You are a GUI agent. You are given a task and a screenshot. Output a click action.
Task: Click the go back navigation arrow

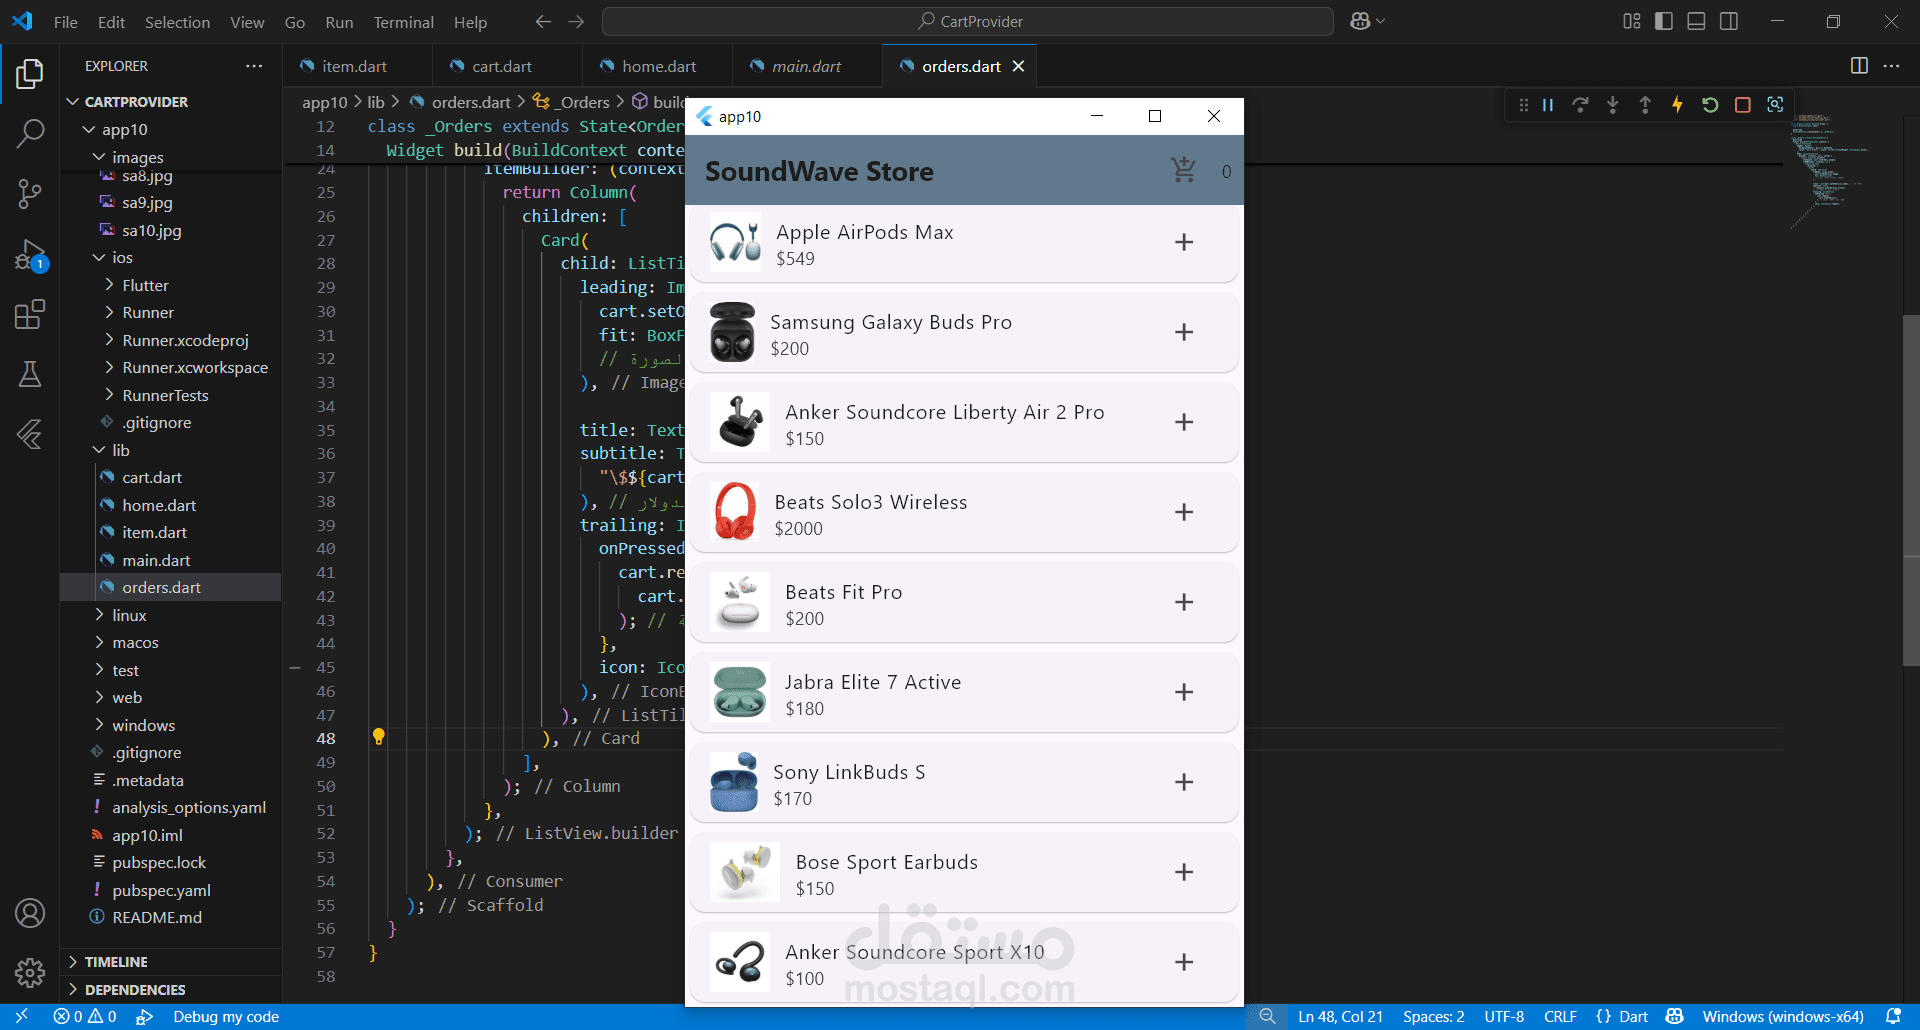pos(543,21)
